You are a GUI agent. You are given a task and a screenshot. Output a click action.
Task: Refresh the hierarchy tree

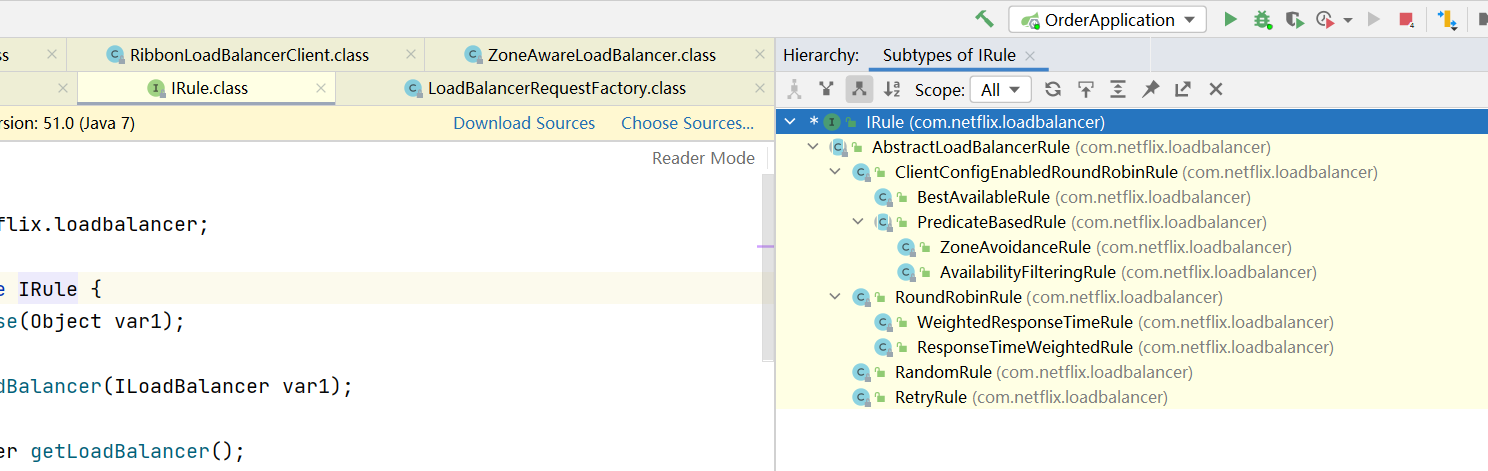point(1053,89)
